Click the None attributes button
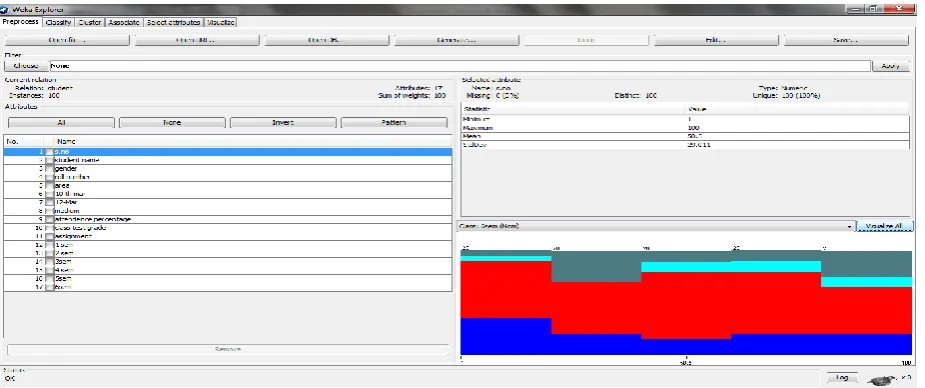 (x=172, y=123)
